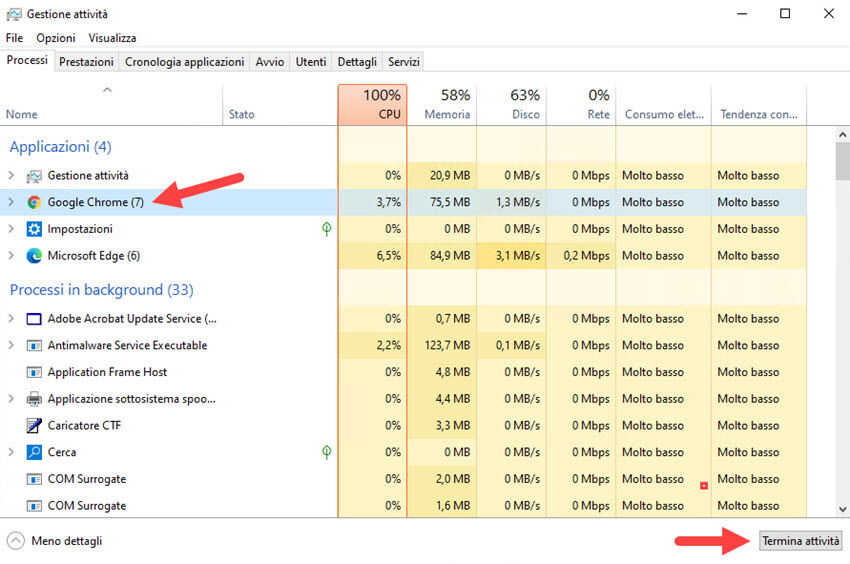
Task: Switch to the Prestazioni tab
Action: [x=86, y=62]
